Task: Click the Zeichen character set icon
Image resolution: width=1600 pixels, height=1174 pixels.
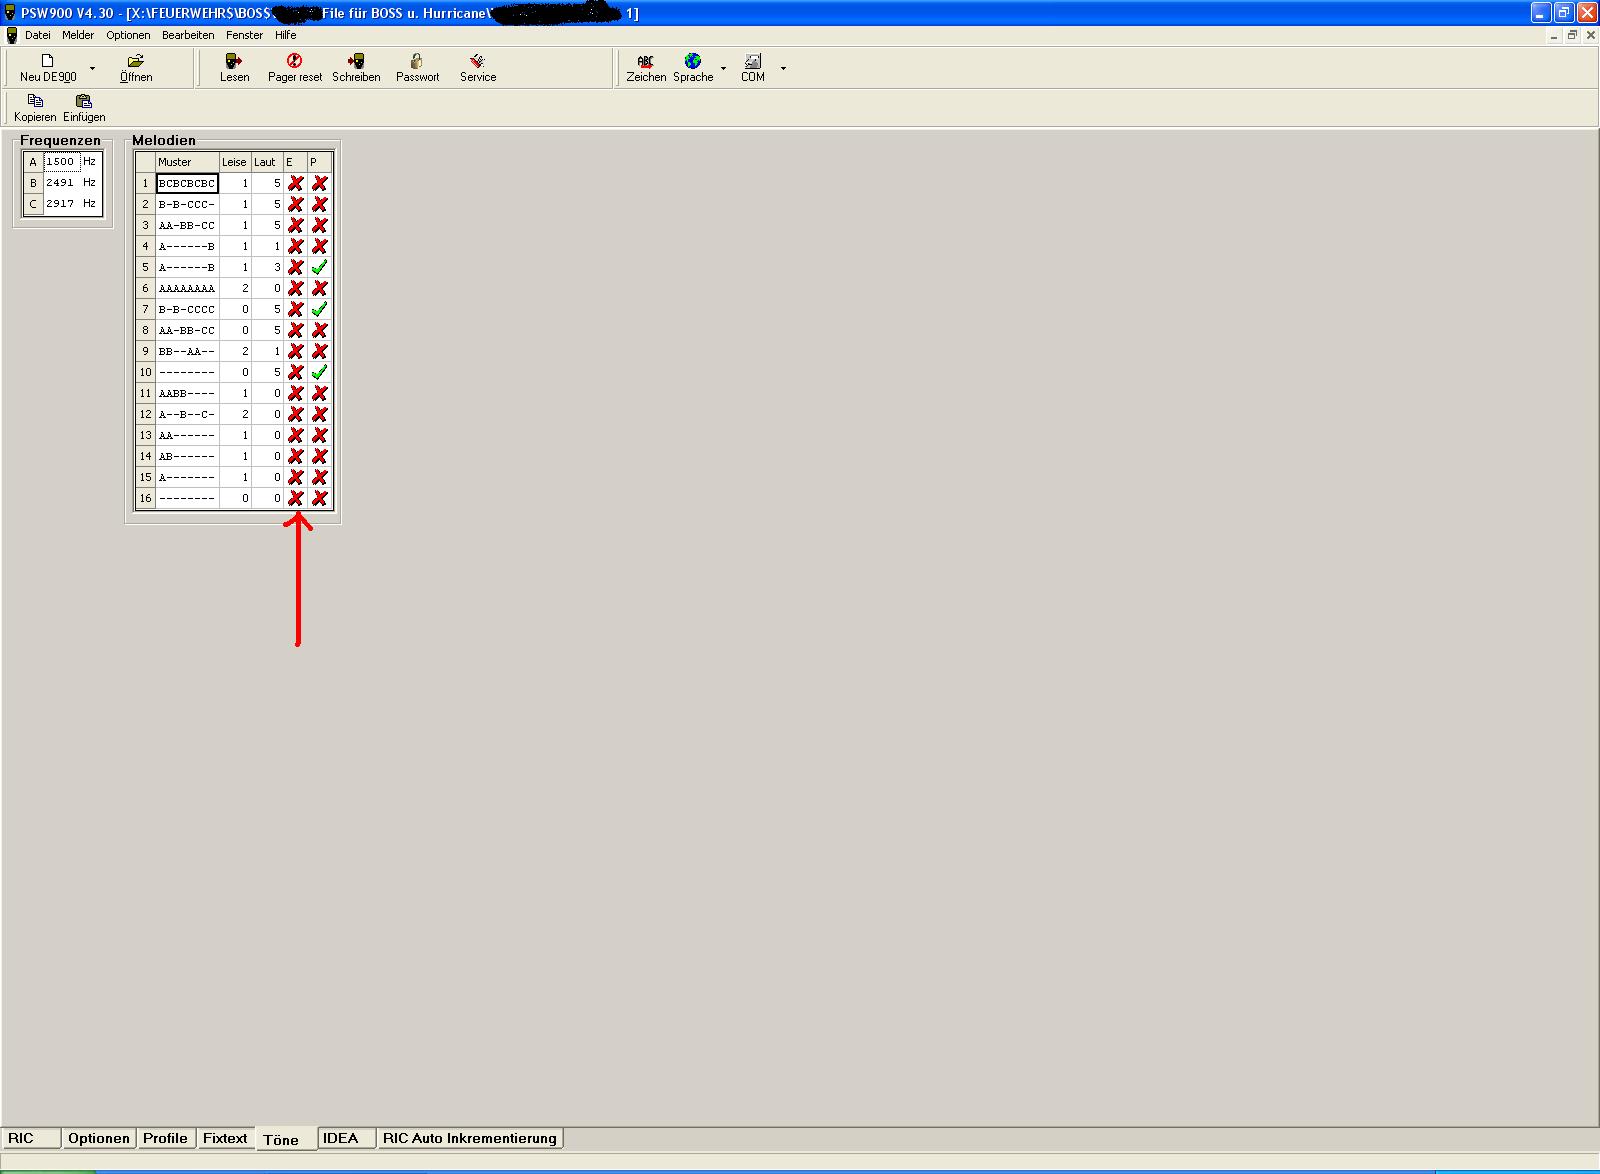Action: pos(645,62)
